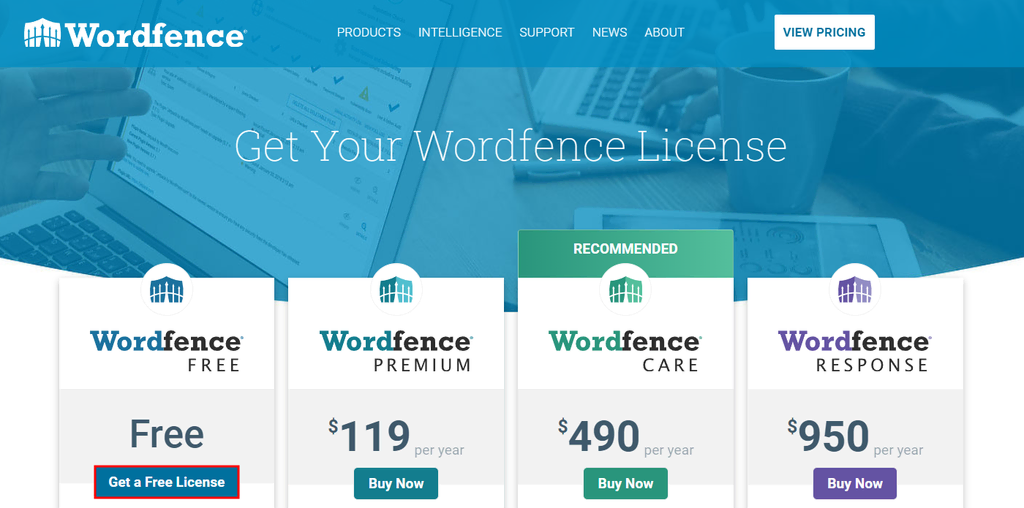The width and height of the screenshot is (1024, 508).
Task: Open the Products menu
Action: (x=369, y=32)
